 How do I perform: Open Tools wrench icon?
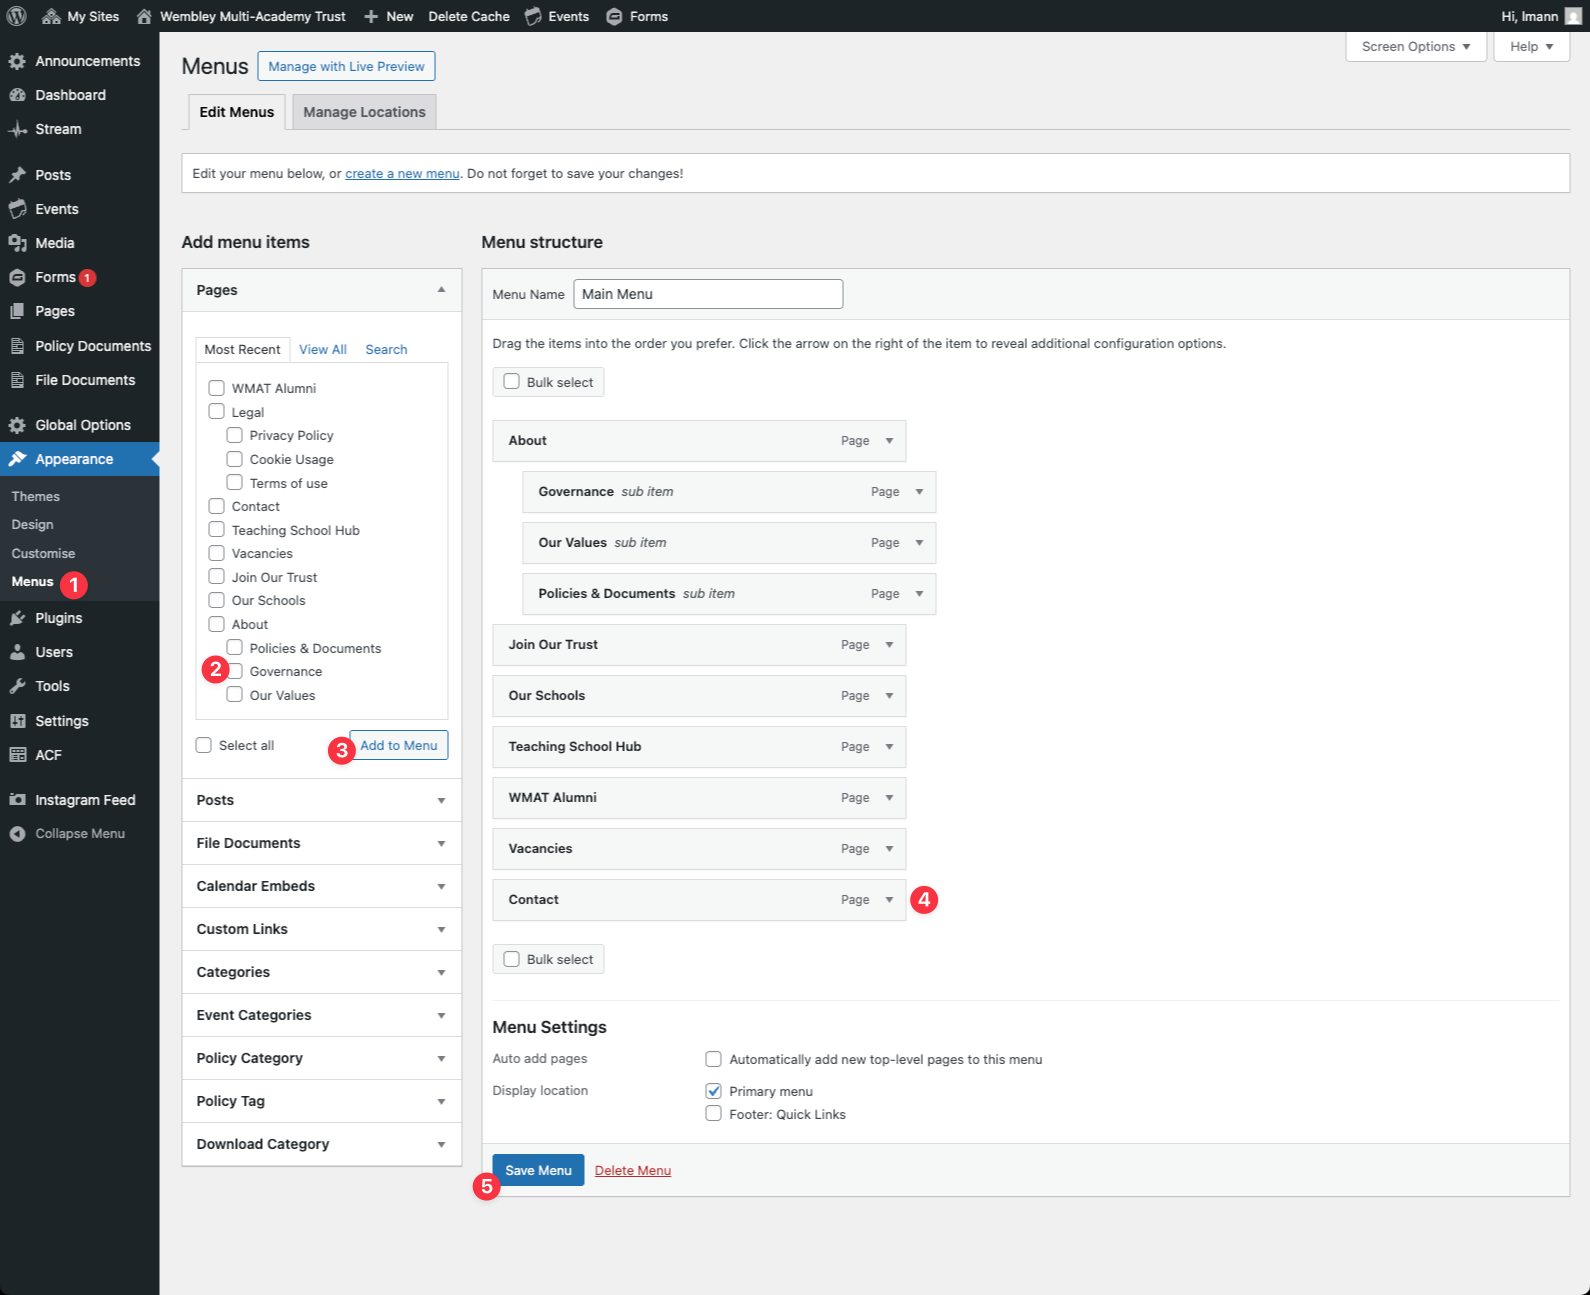point(17,686)
